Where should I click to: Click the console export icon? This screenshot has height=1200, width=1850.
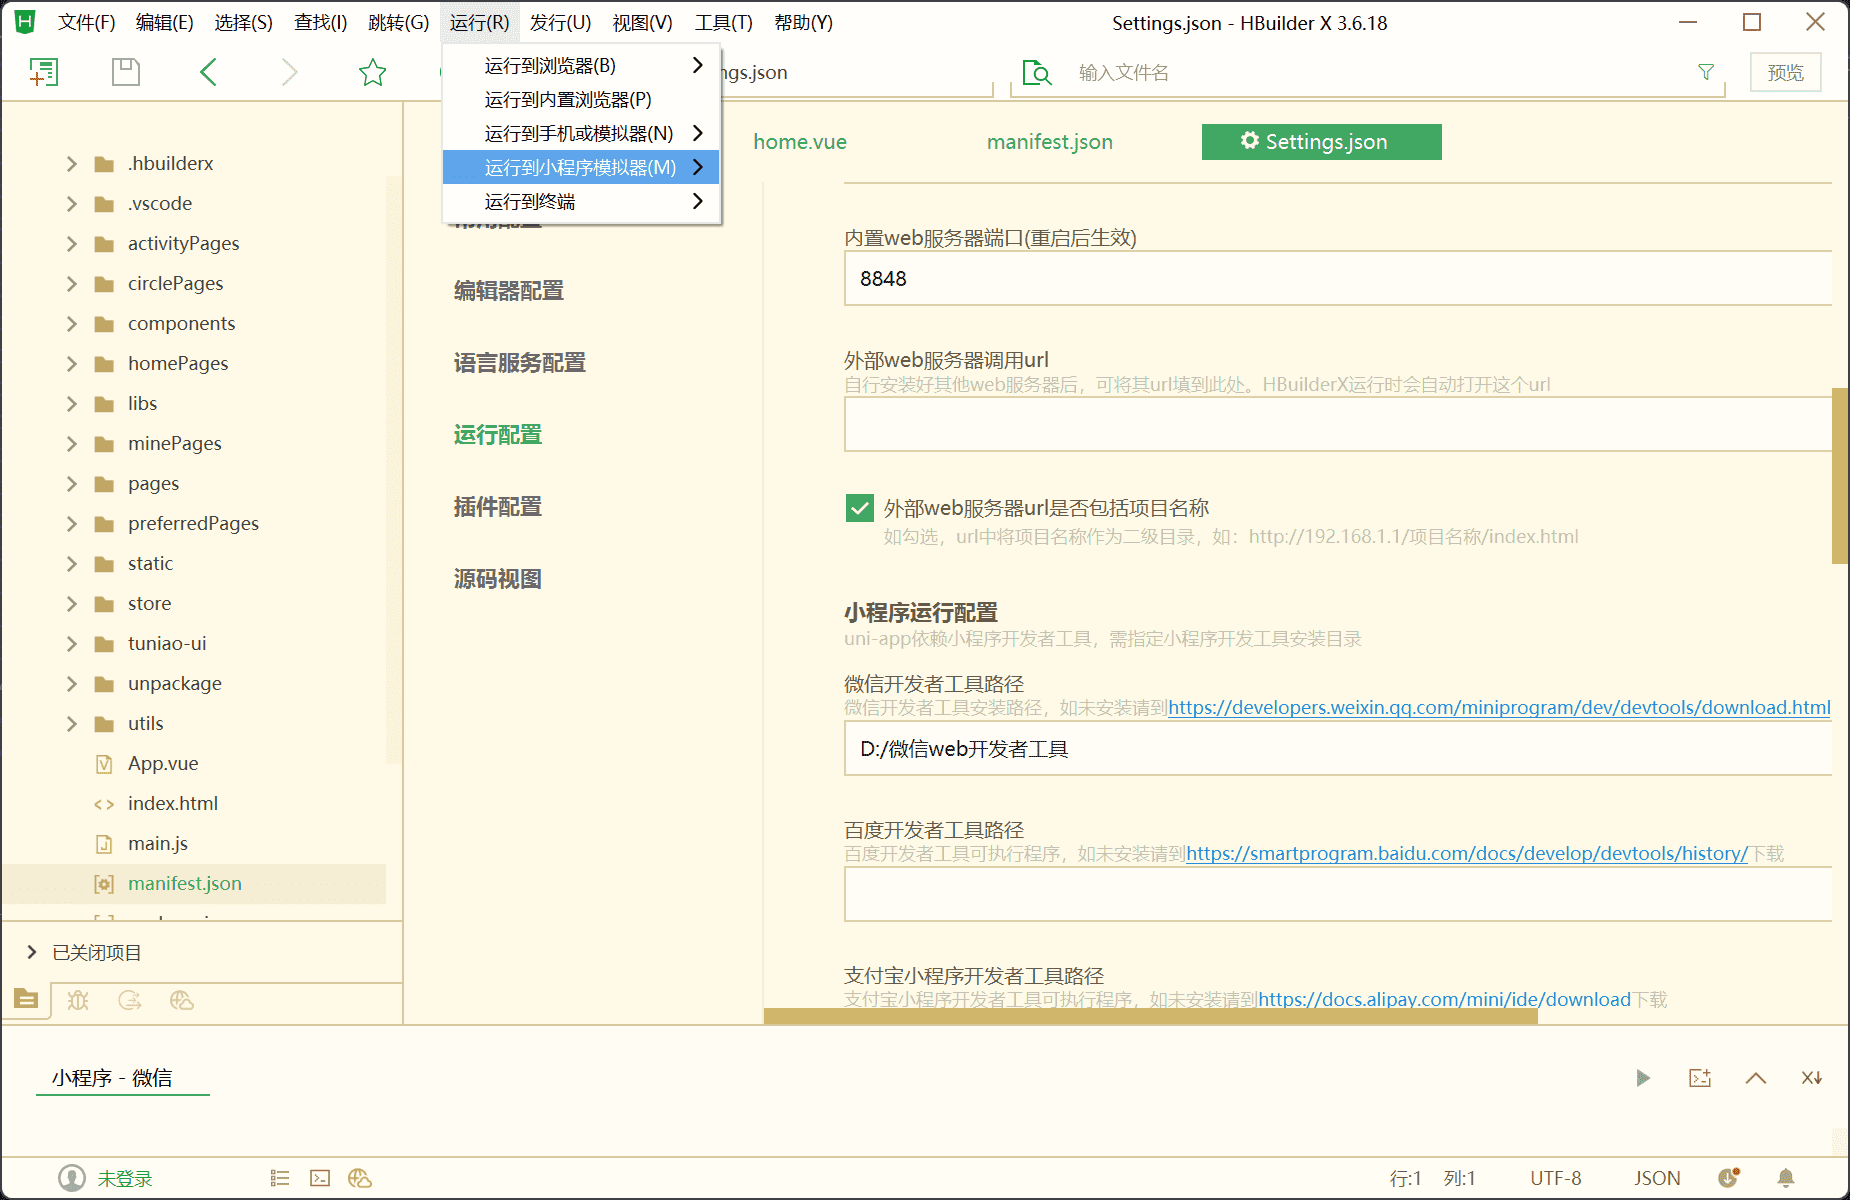click(x=1700, y=1078)
